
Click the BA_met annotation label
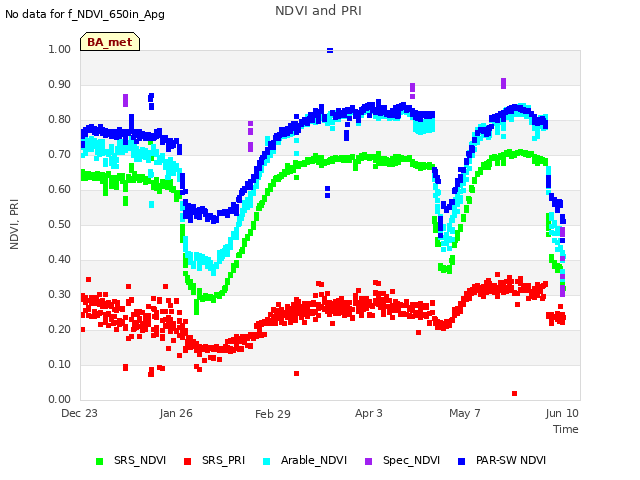click(x=110, y=42)
